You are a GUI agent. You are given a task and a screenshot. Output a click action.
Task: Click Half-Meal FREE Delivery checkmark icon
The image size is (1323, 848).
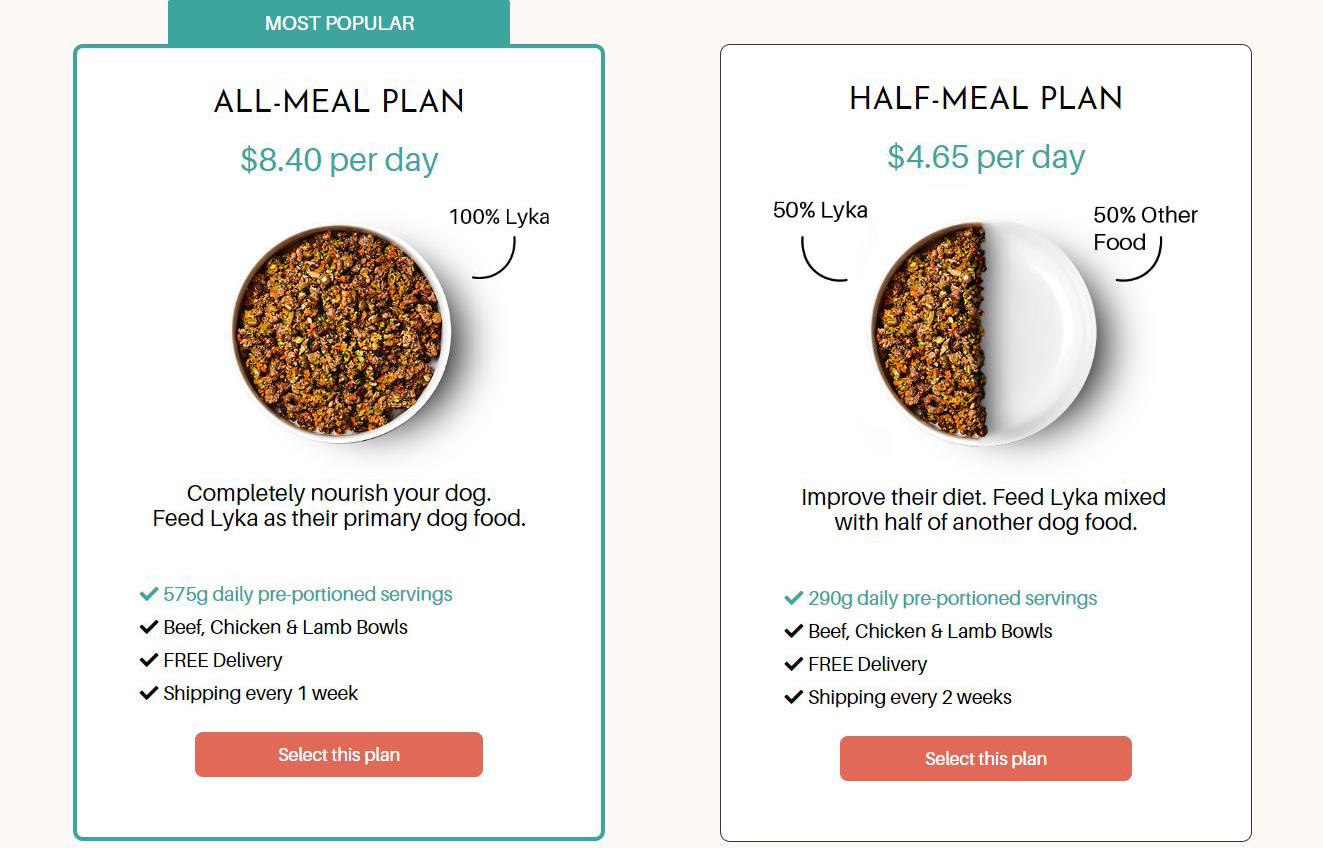pyautogui.click(x=794, y=665)
